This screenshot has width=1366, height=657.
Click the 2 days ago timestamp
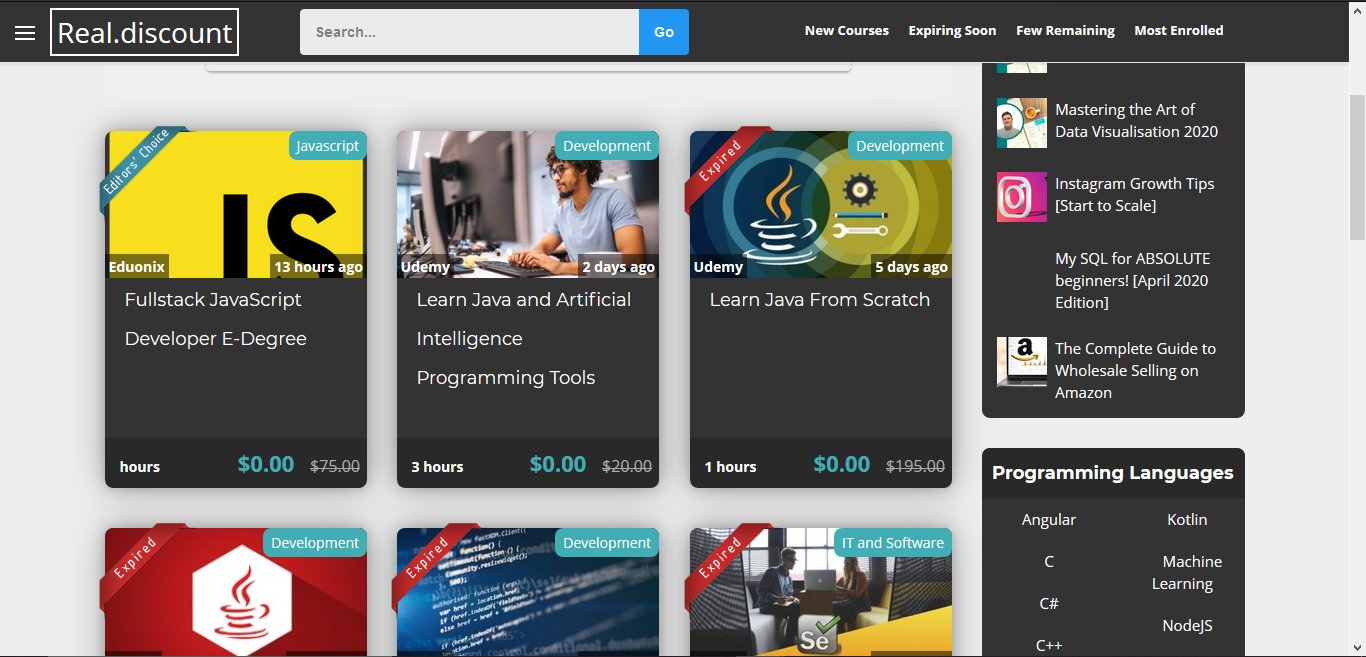(618, 267)
